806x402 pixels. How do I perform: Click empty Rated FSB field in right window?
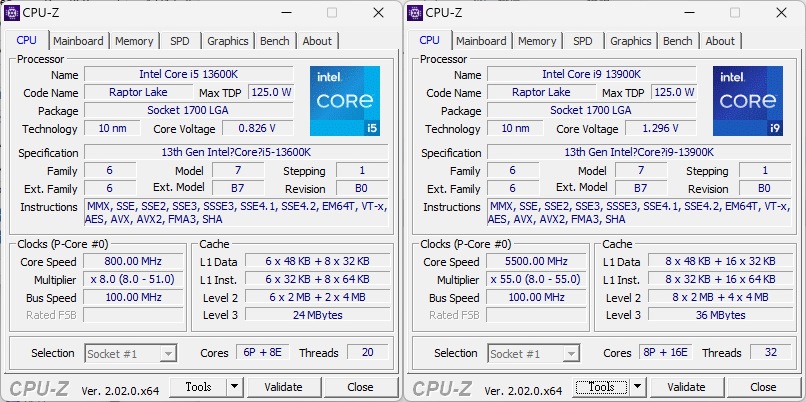click(536, 315)
